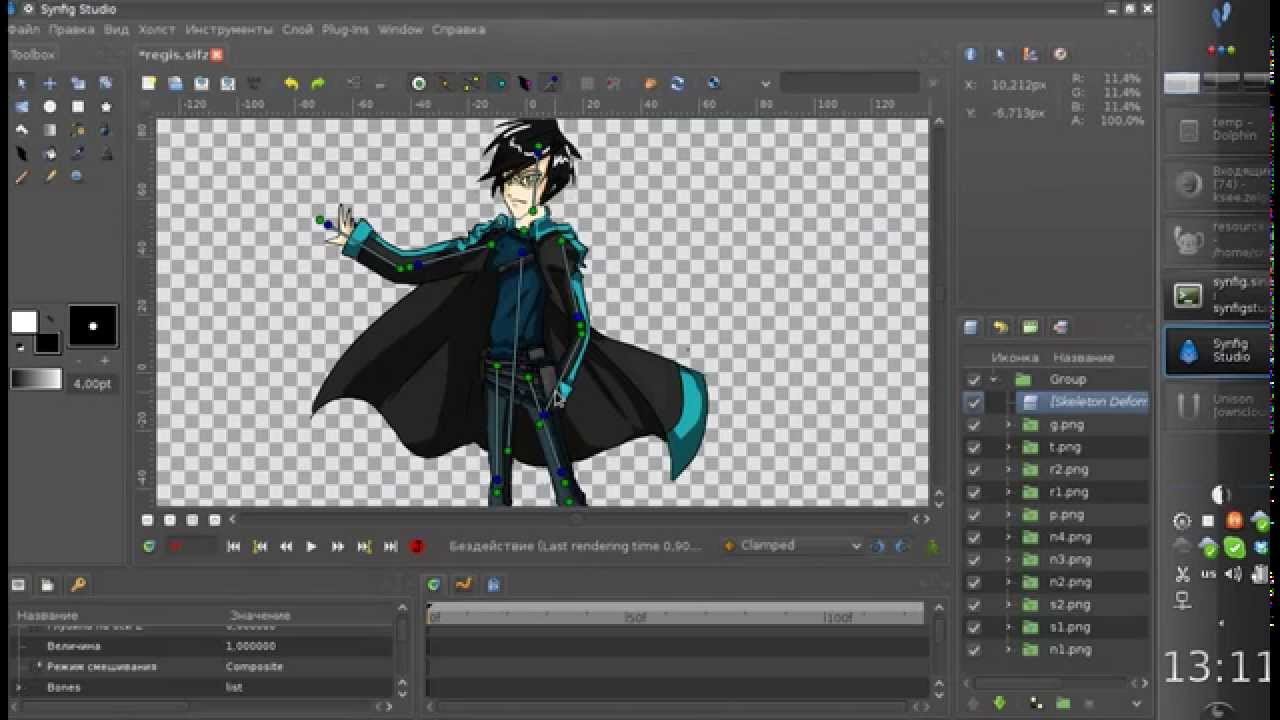
Task: Toggle visibility of the Group layer
Action: click(x=974, y=380)
